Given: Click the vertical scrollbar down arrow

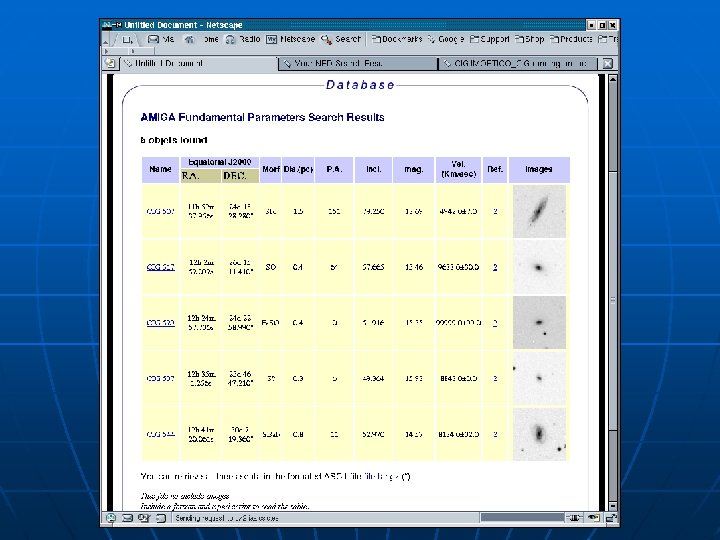Looking at the screenshot, I should pos(613,506).
